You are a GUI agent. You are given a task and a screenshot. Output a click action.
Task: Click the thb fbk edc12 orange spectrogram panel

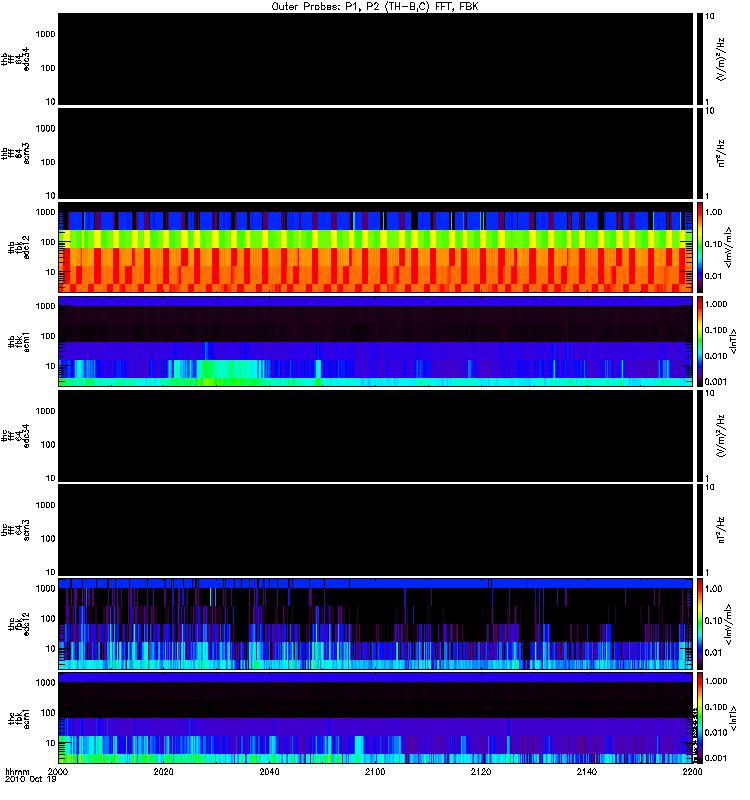pos(376,247)
